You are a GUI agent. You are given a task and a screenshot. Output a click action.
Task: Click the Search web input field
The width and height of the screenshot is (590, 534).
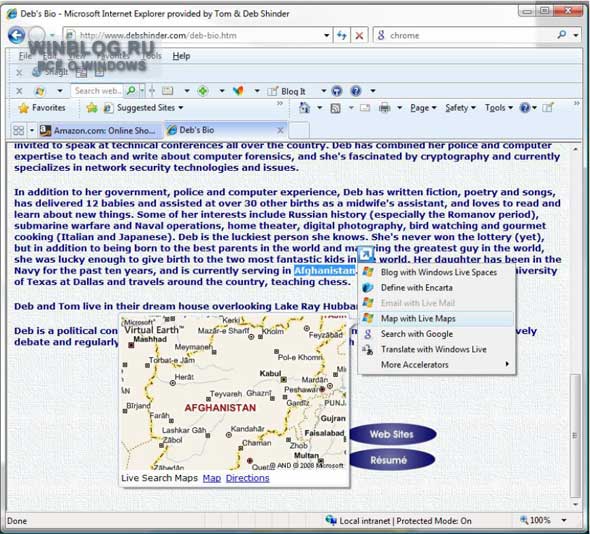97,91
